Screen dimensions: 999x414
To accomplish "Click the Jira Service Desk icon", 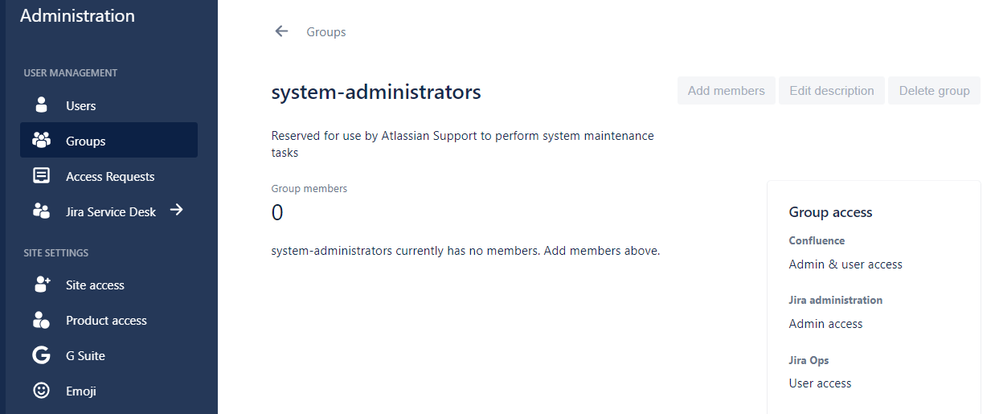I will tap(41, 211).
